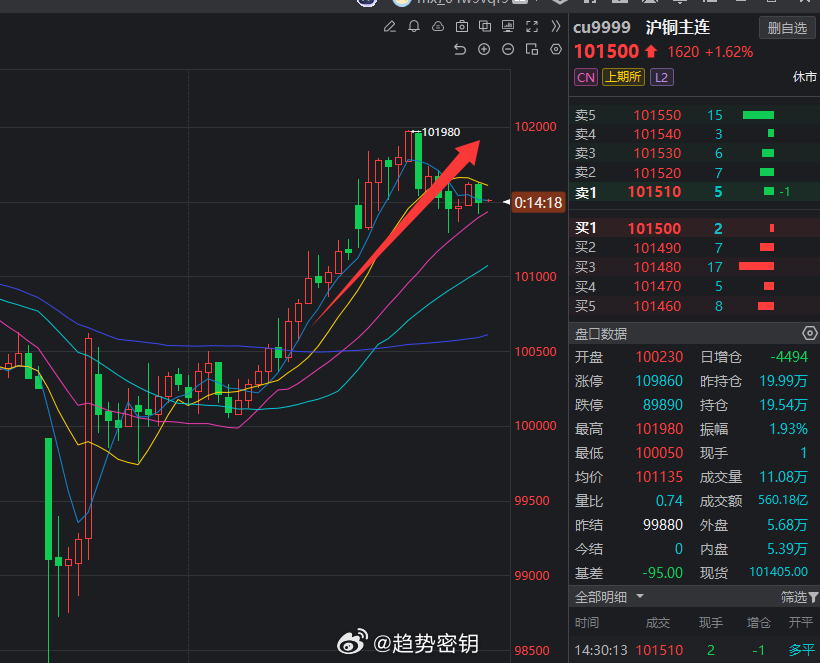Screen dimensions: 820x663
Task: Click the 涨停 value 109860
Action: coord(659,381)
